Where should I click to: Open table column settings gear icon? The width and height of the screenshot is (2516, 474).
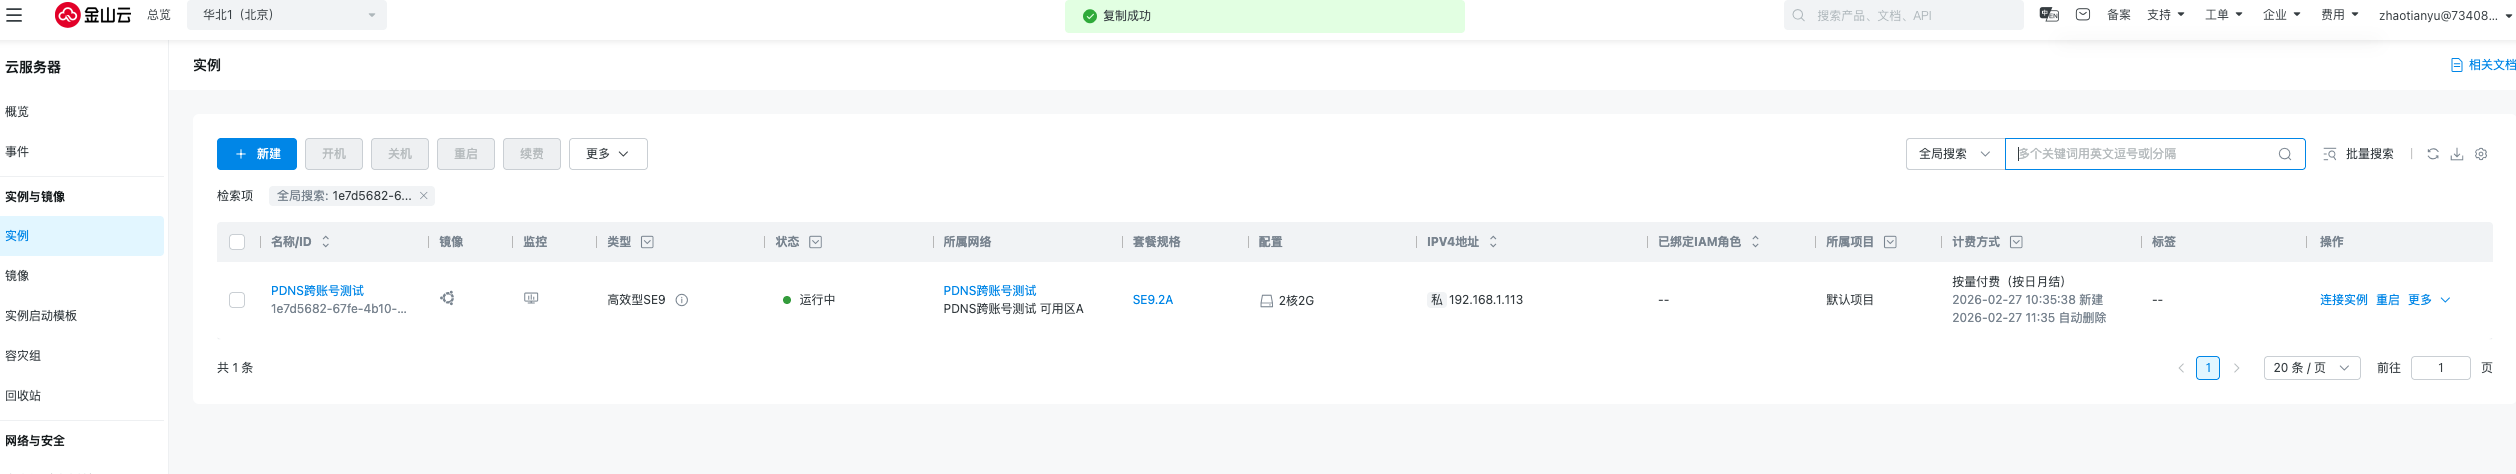click(2481, 154)
